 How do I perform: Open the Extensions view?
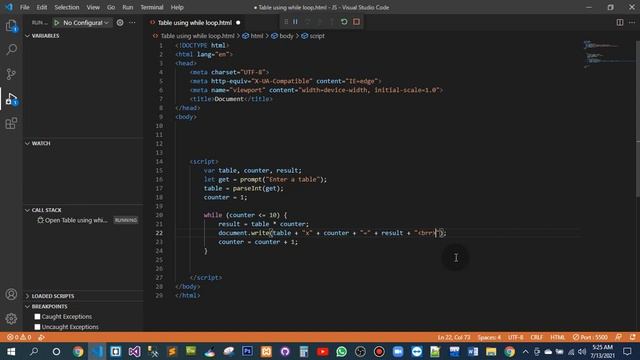tap(11, 123)
